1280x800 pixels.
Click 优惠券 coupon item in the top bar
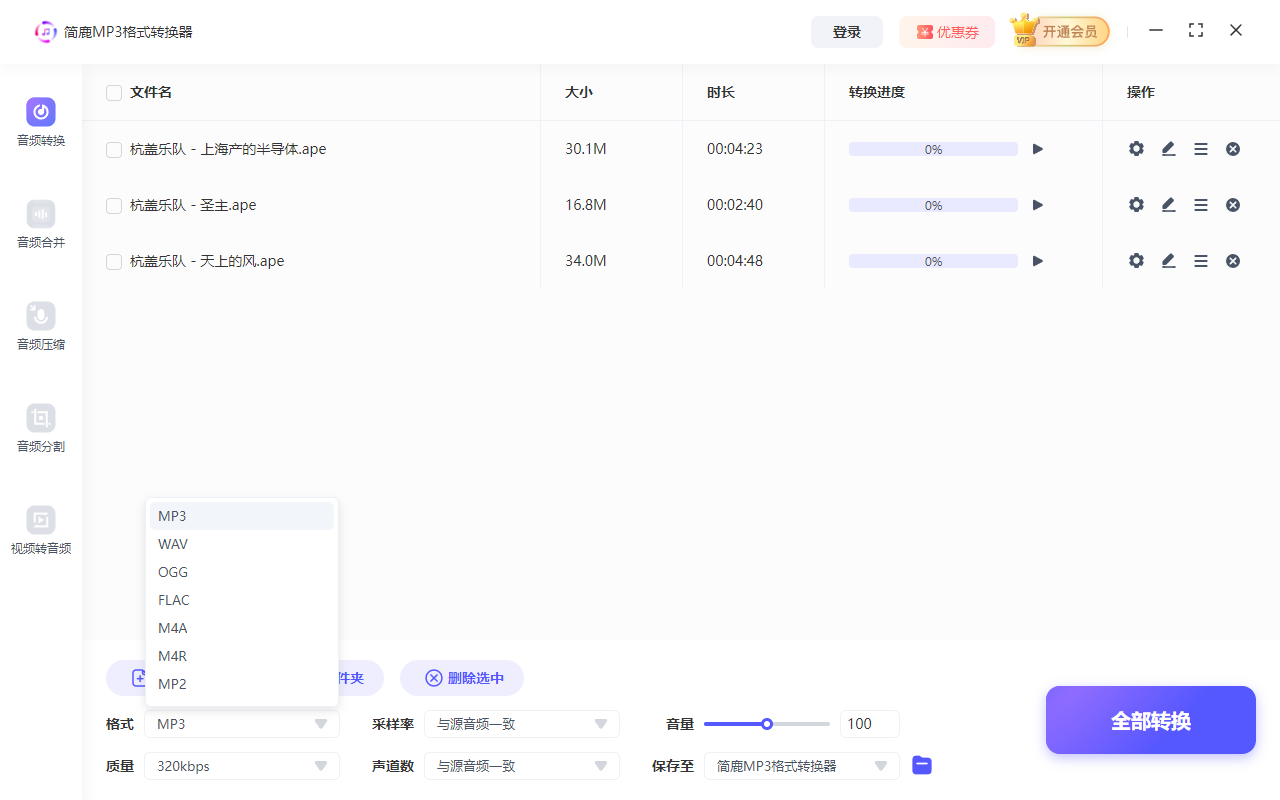coord(946,31)
